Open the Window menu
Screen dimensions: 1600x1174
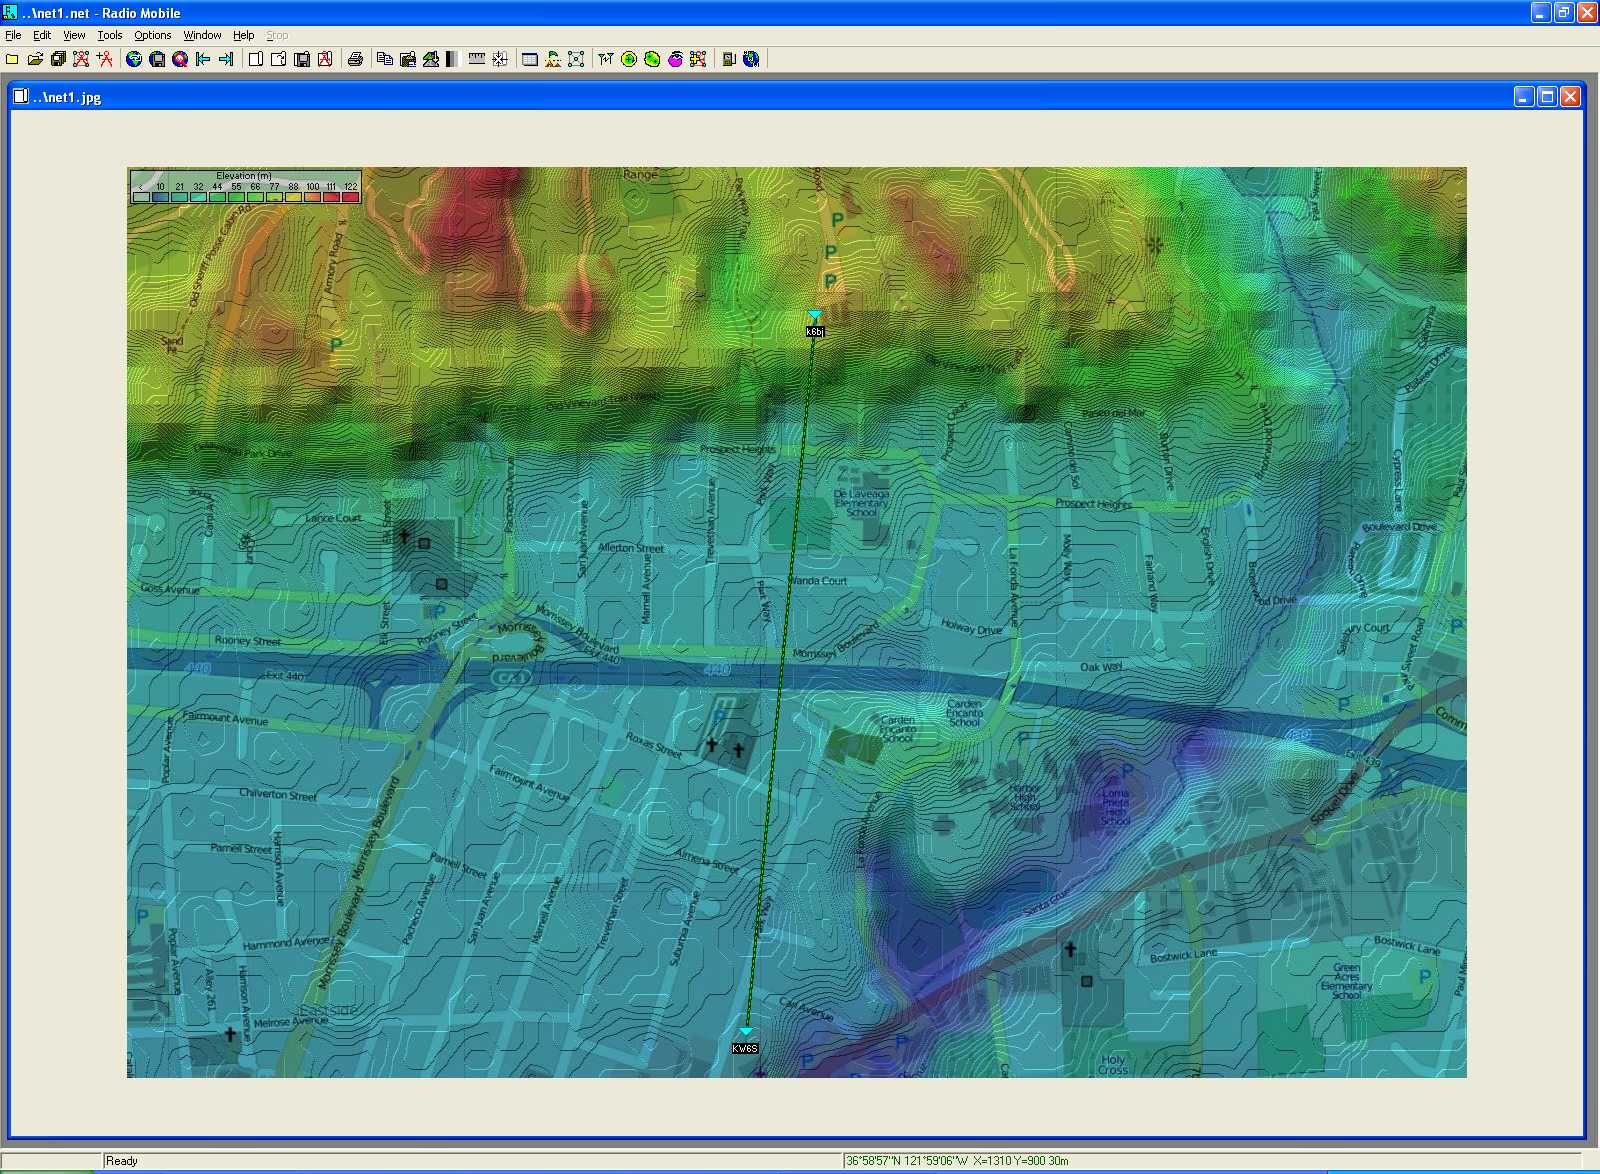coord(202,35)
